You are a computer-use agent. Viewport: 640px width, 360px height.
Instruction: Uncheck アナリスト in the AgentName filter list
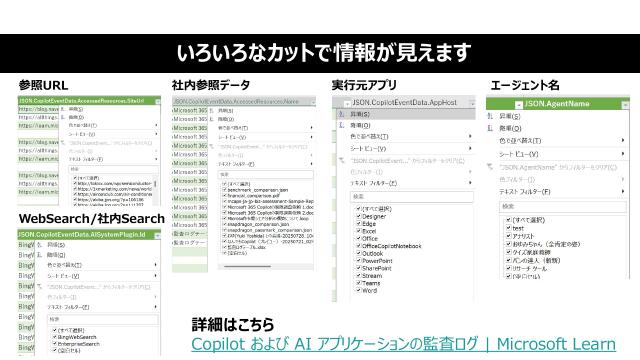[x=509, y=236]
